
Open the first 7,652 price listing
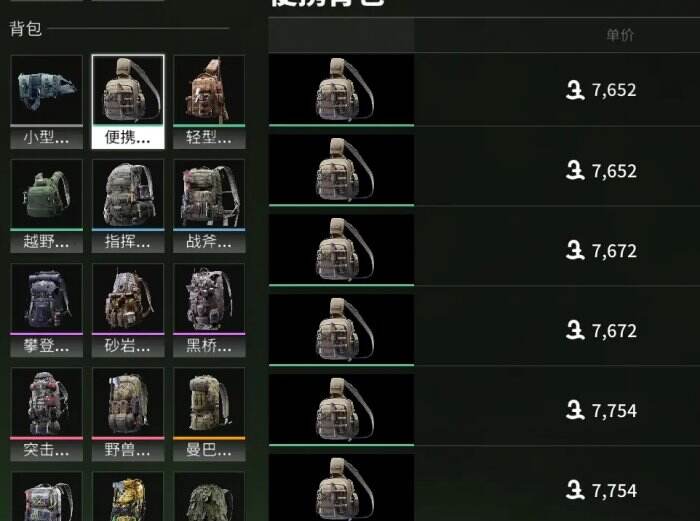tap(484, 90)
